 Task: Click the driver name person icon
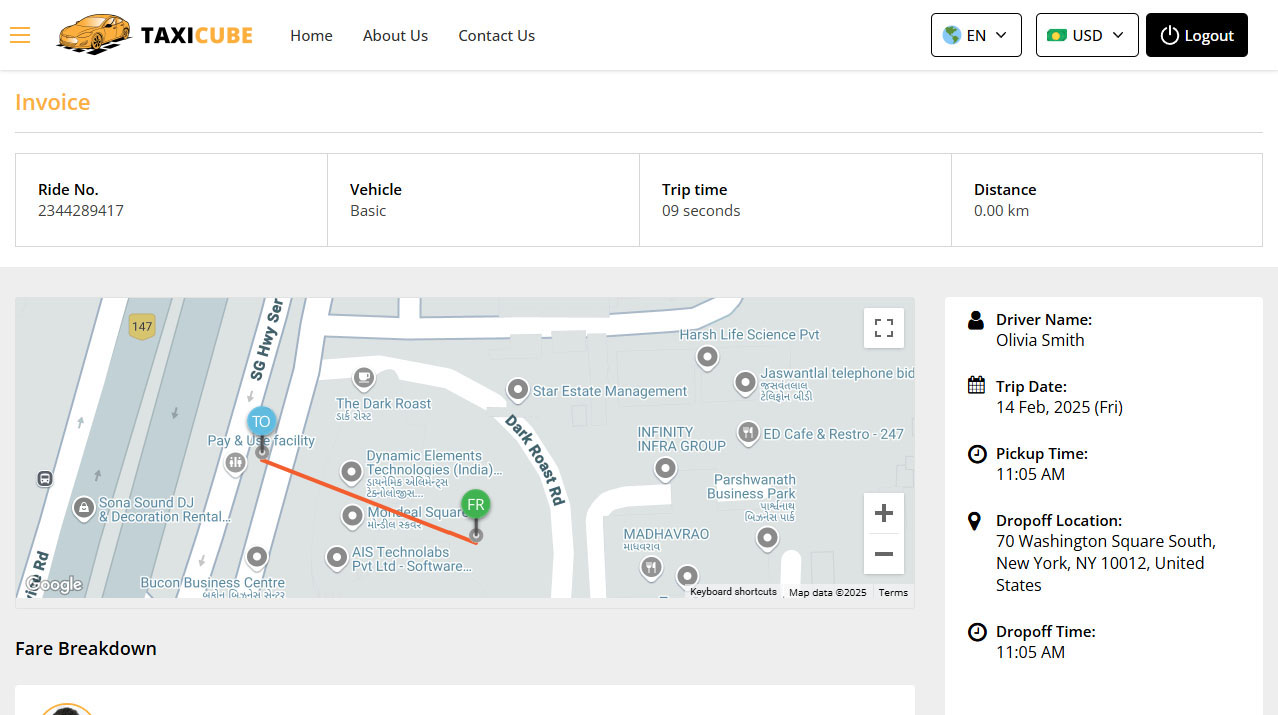pos(975,319)
